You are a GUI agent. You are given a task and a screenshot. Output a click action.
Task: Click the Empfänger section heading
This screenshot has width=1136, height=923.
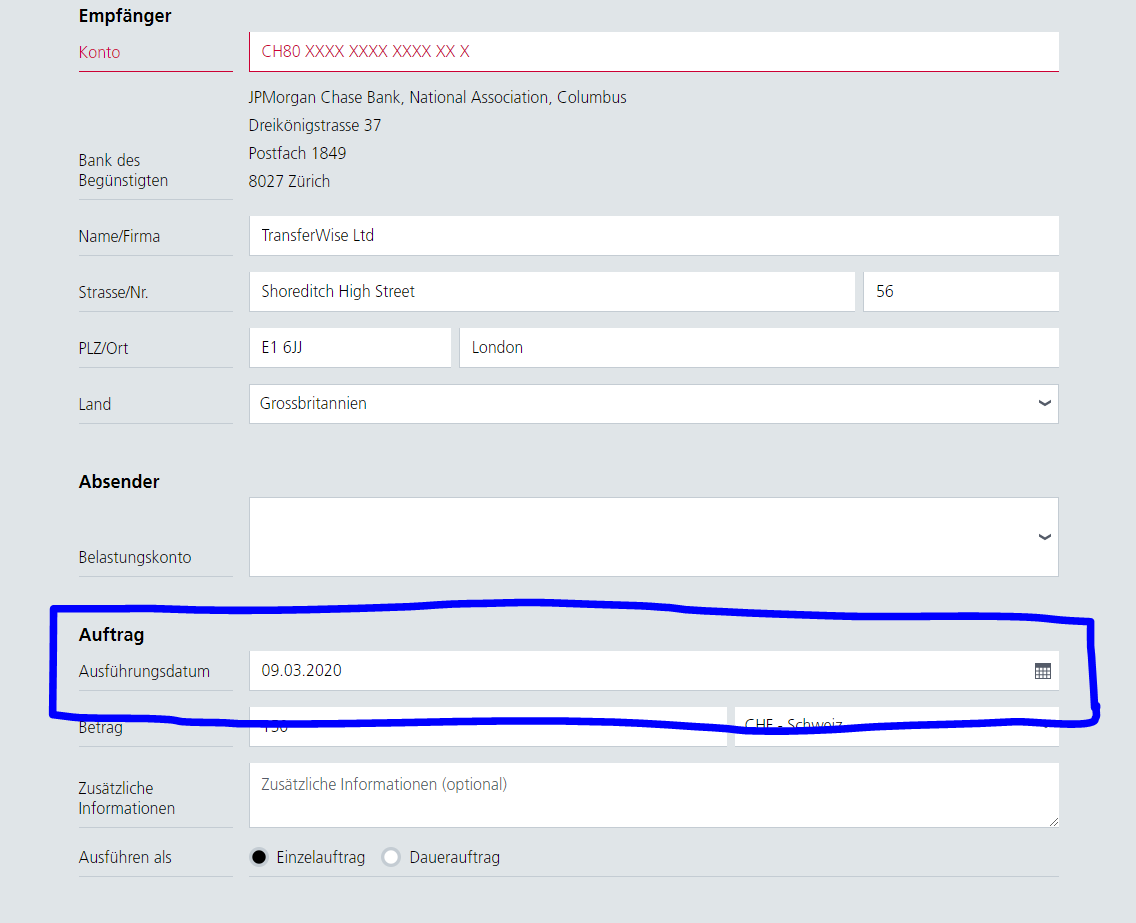click(125, 16)
